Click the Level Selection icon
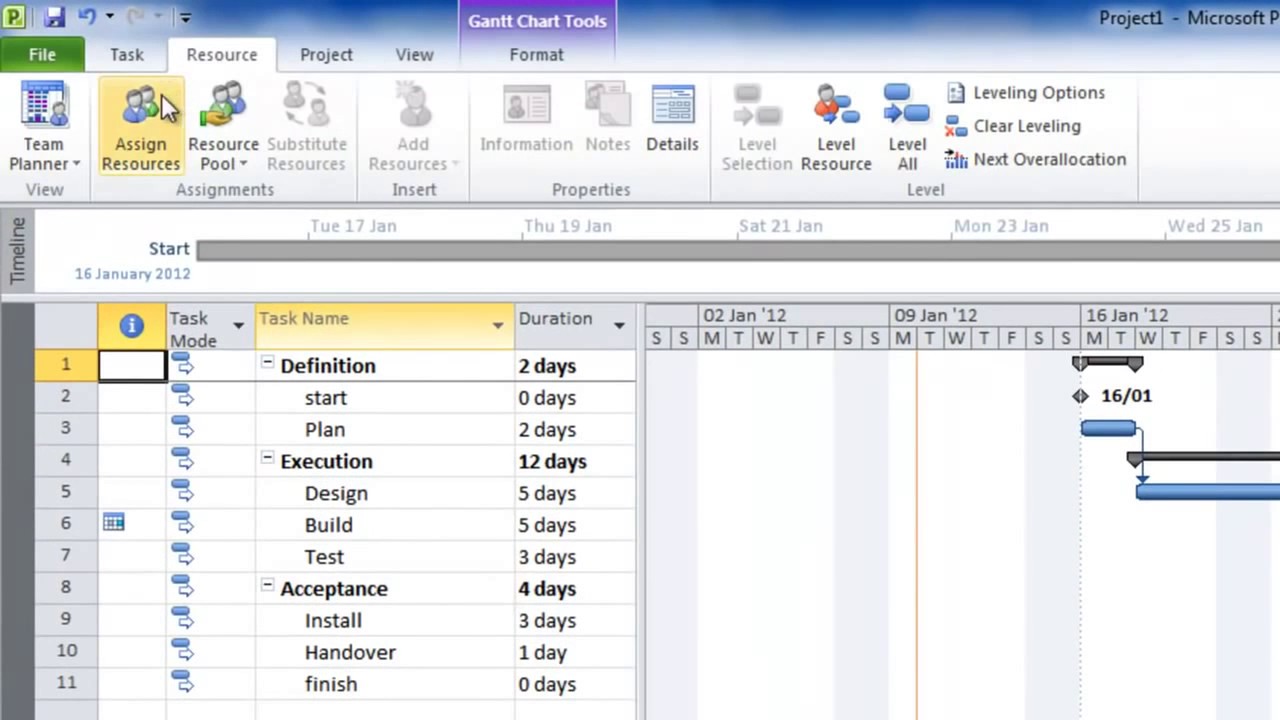1280x720 pixels. click(x=757, y=105)
